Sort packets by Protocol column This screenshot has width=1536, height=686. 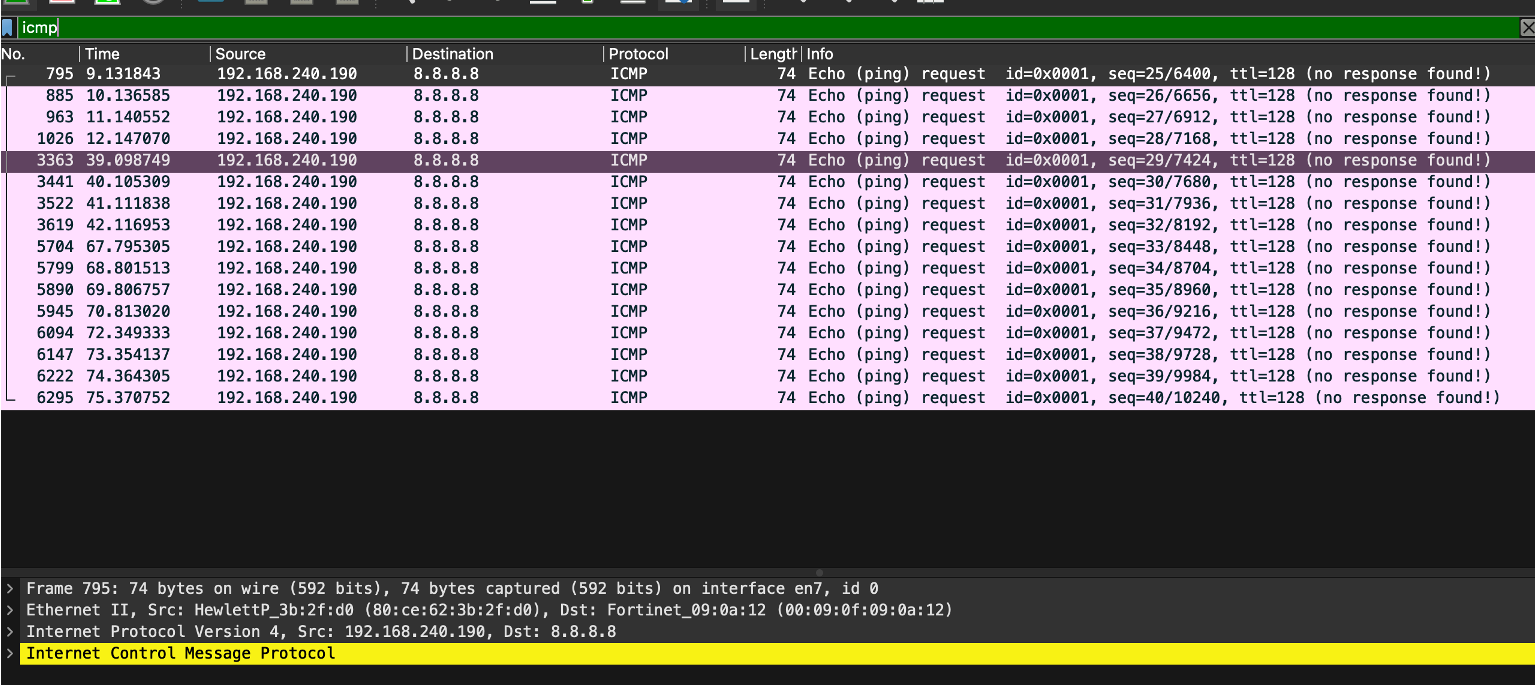[x=670, y=54]
